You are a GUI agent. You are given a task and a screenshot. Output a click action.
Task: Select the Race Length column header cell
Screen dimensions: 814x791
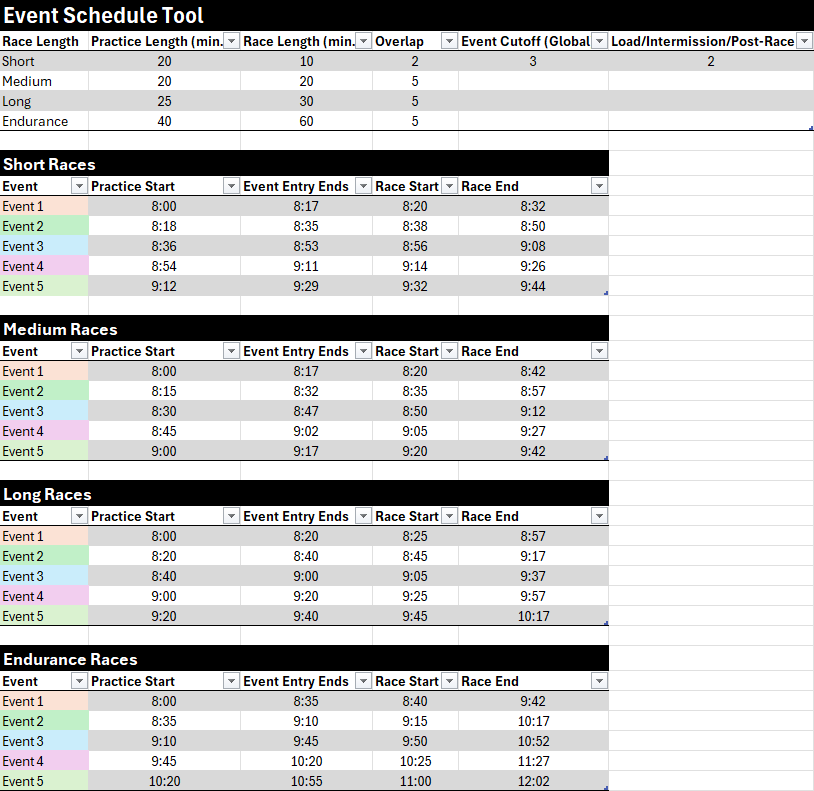click(x=44, y=41)
